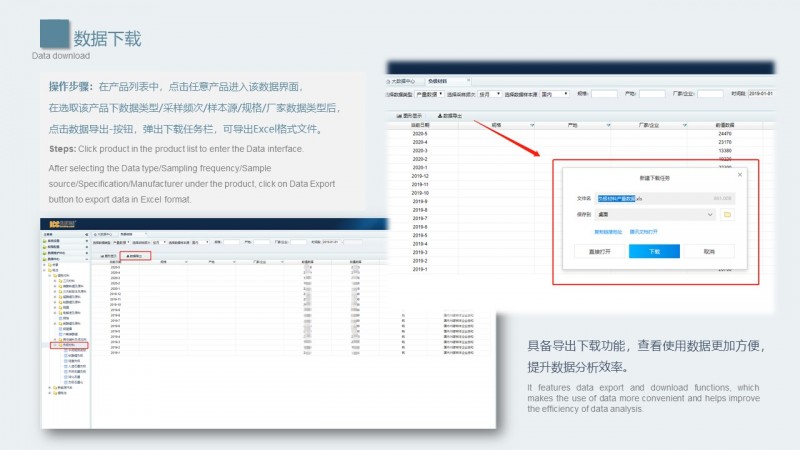Click the 规格 text input field in filter bar
Viewport: 800px width, 450px height.
coord(603,94)
